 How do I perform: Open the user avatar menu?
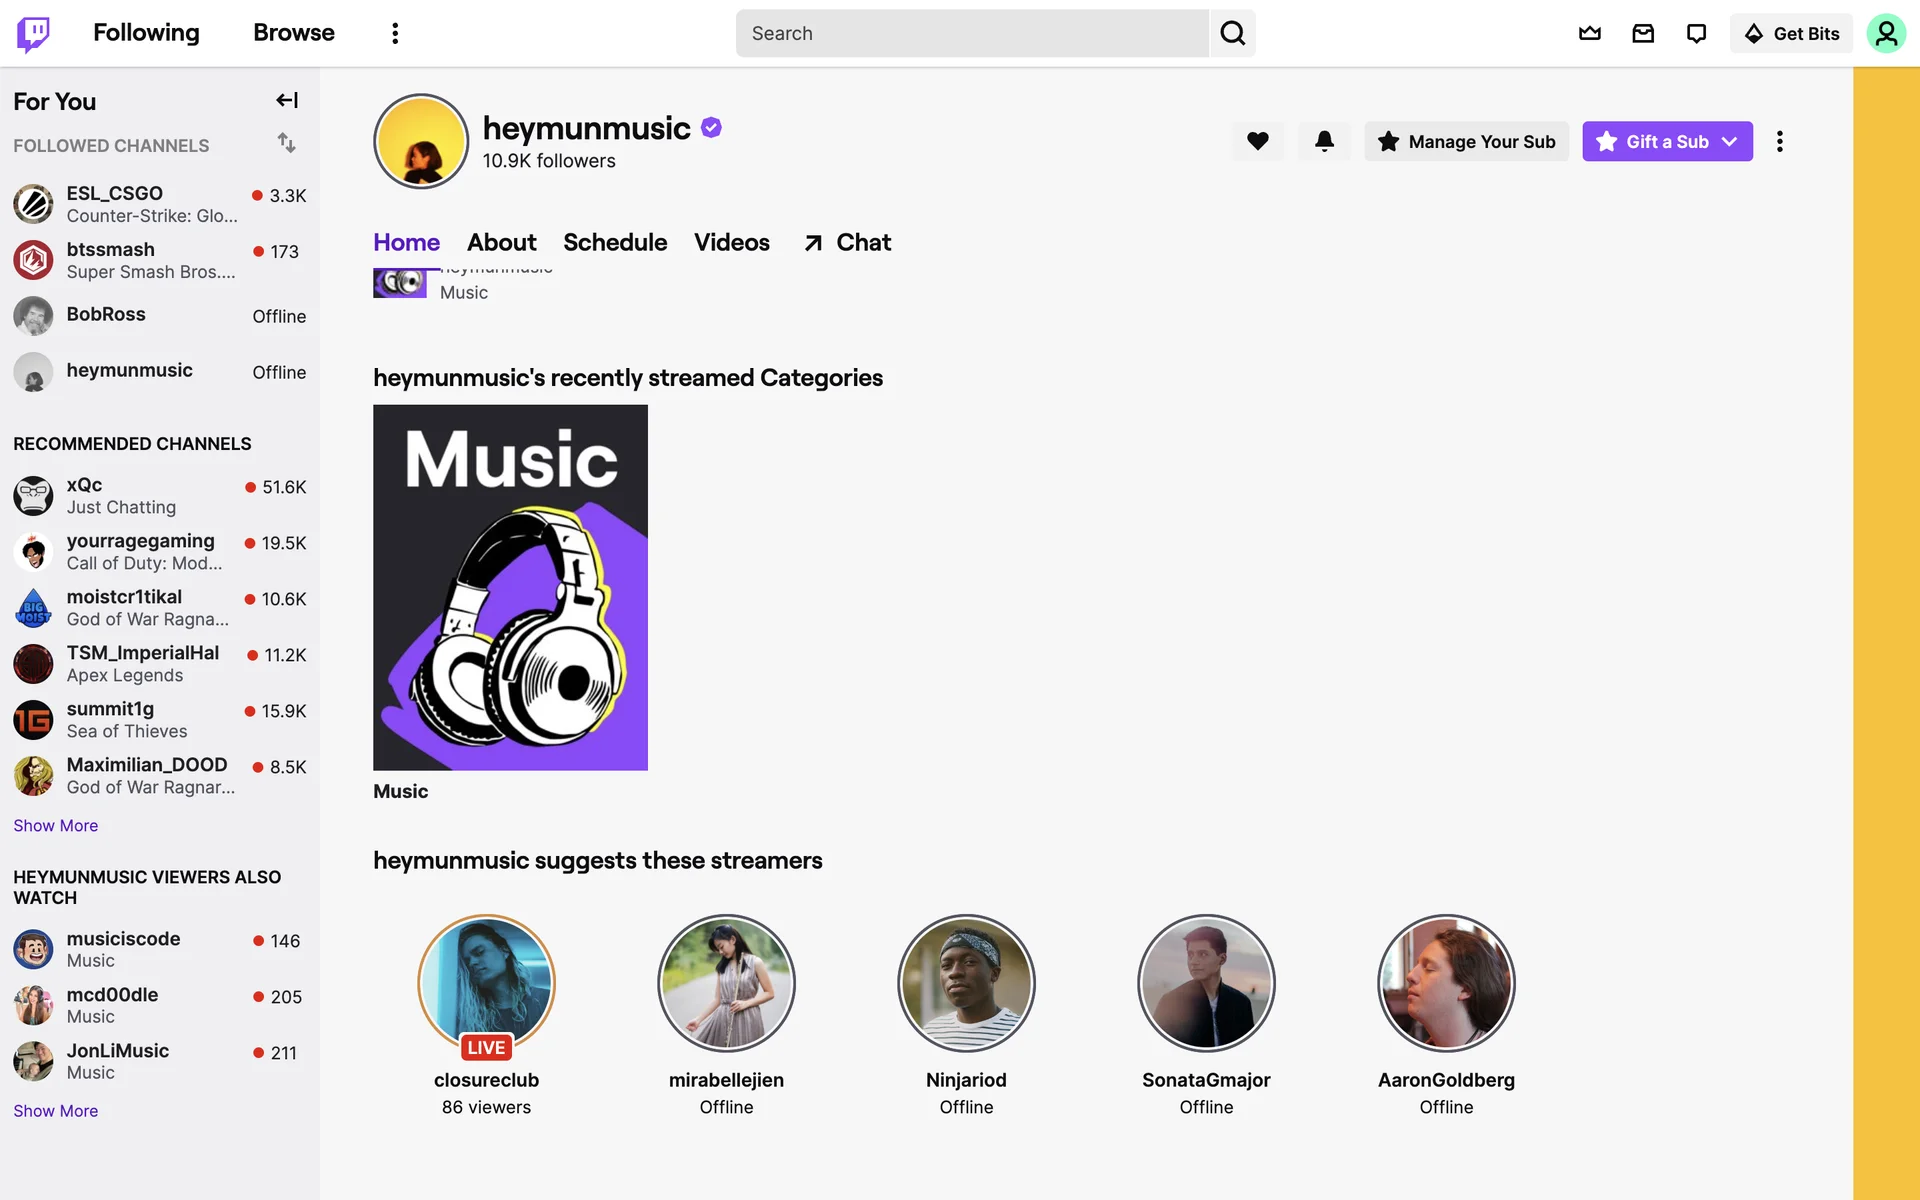point(1885,34)
